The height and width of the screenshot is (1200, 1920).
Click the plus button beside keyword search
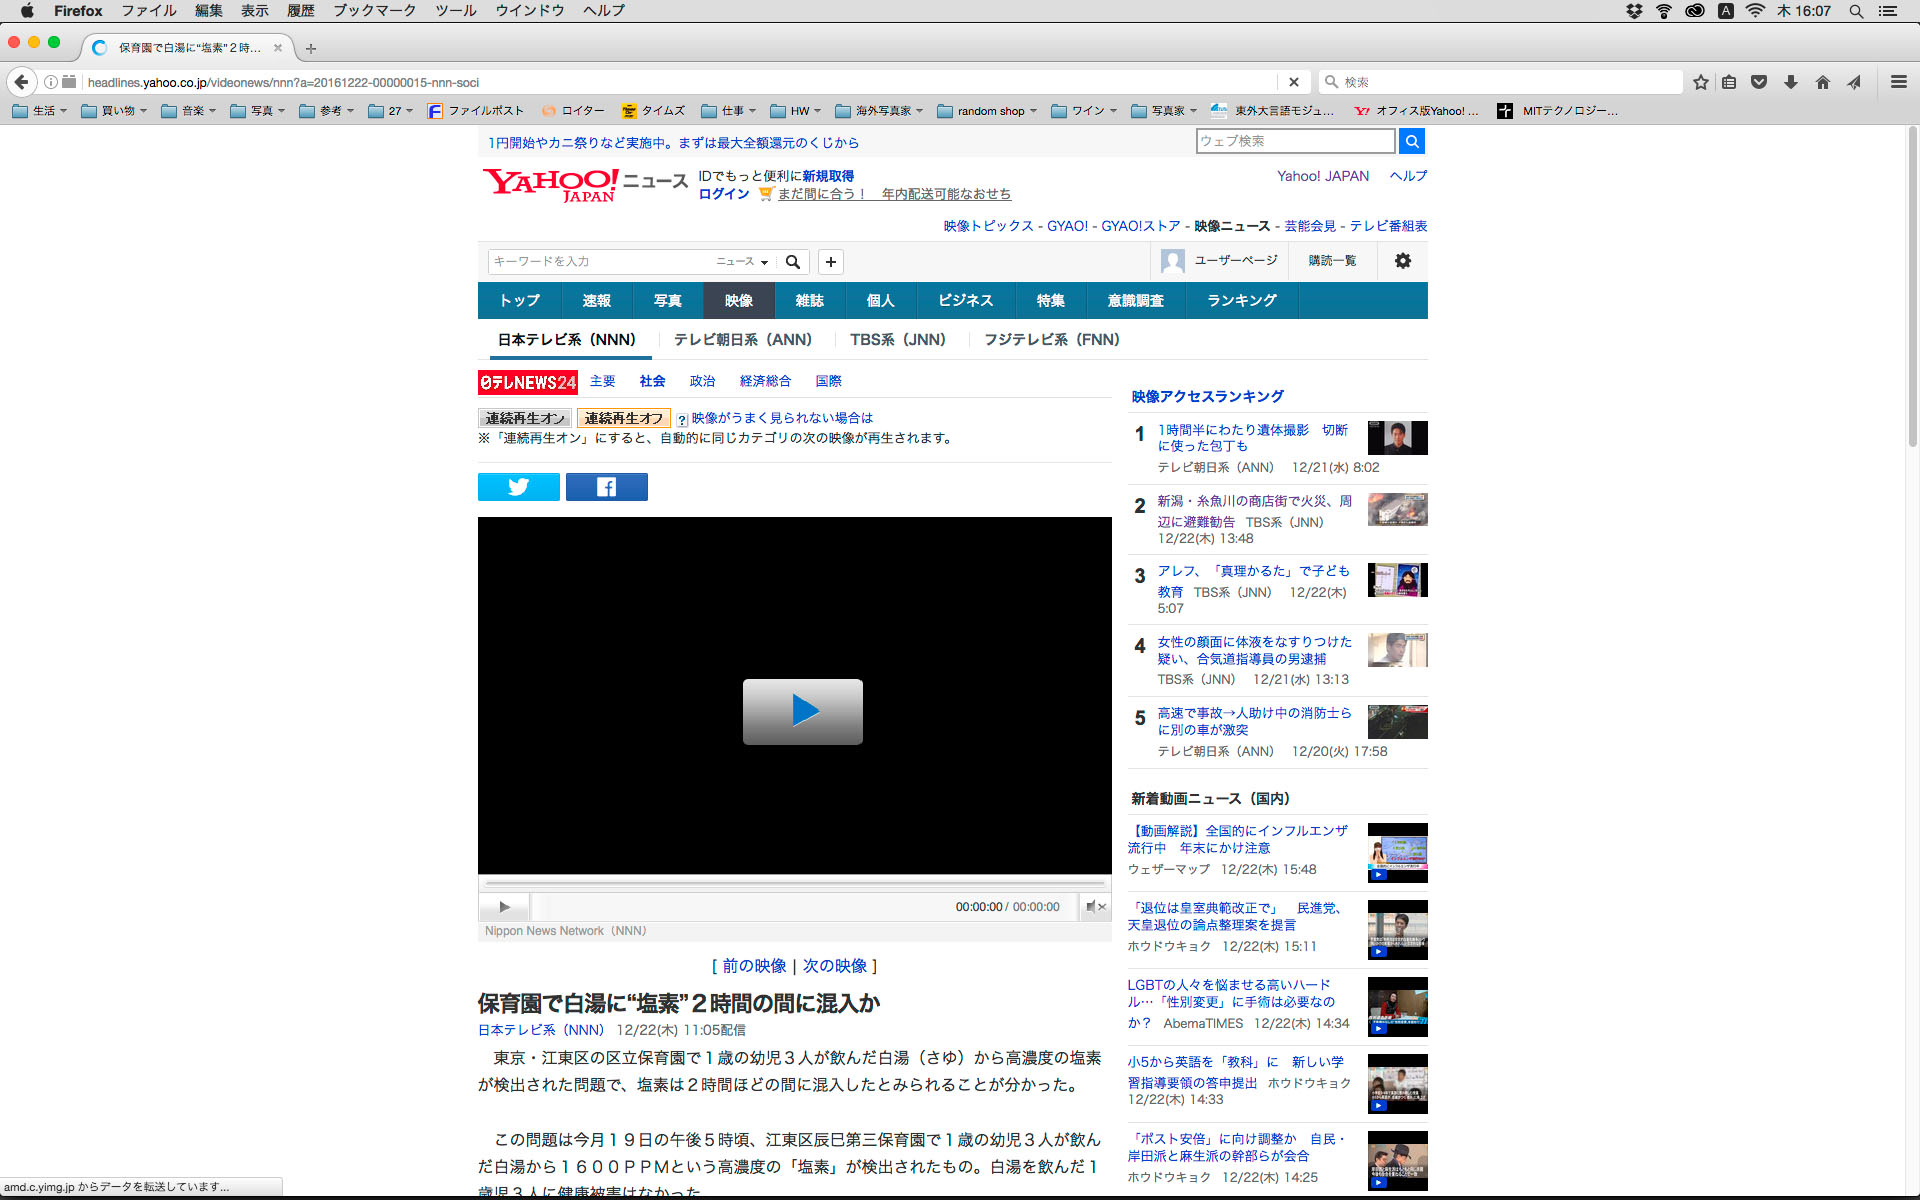830,262
